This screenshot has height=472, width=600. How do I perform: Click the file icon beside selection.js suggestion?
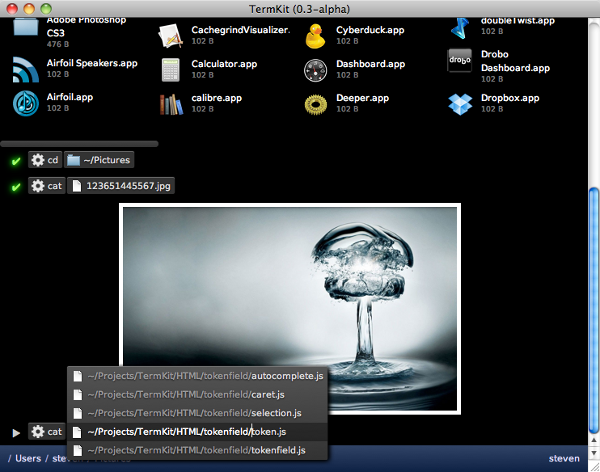tap(78, 413)
